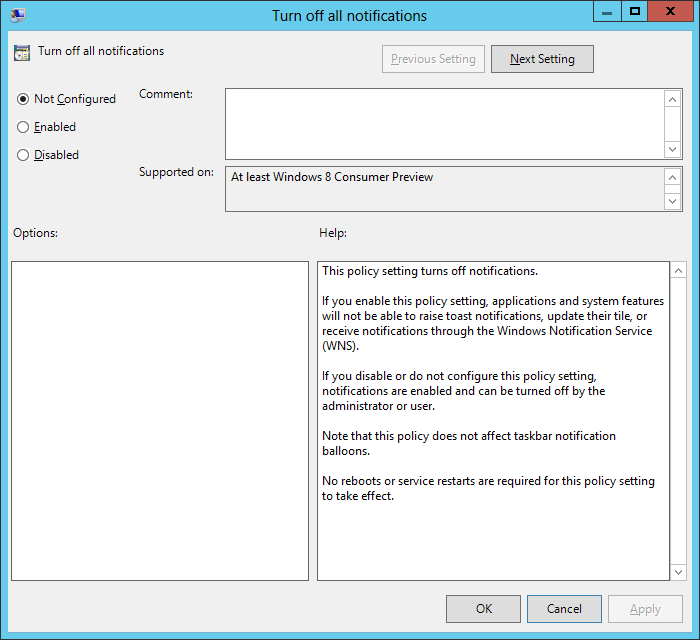Minimize the policy dialog window
This screenshot has height=640, width=700.
(606, 12)
